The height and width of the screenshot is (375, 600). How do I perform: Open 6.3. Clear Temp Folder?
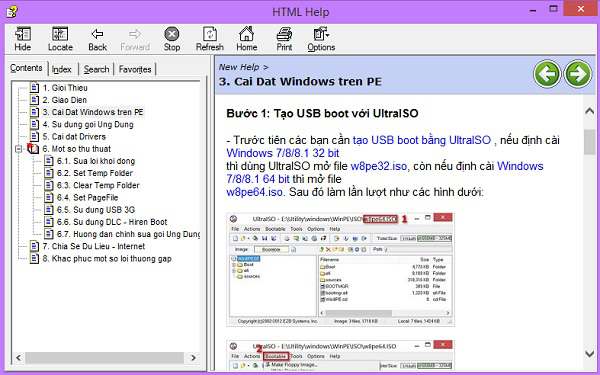98,186
